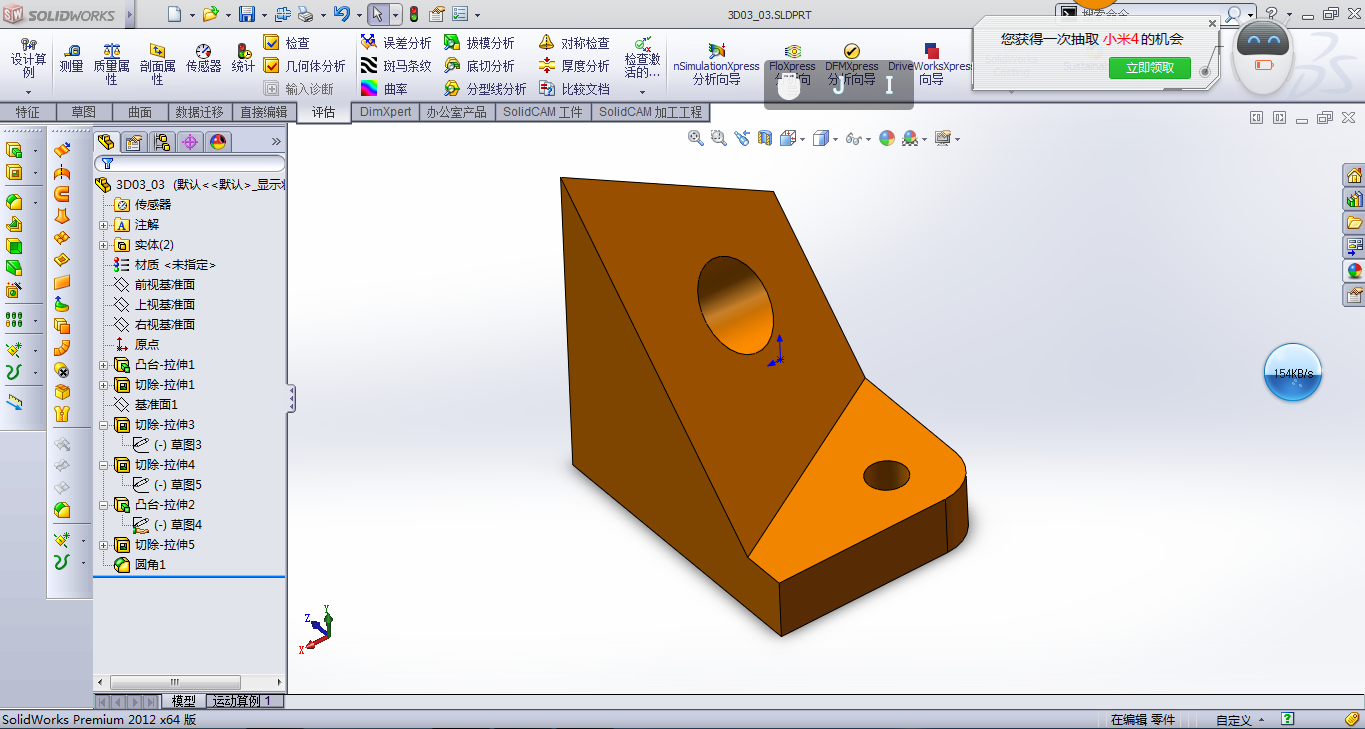Show 曲率 curvature display

pyautogui.click(x=384, y=89)
